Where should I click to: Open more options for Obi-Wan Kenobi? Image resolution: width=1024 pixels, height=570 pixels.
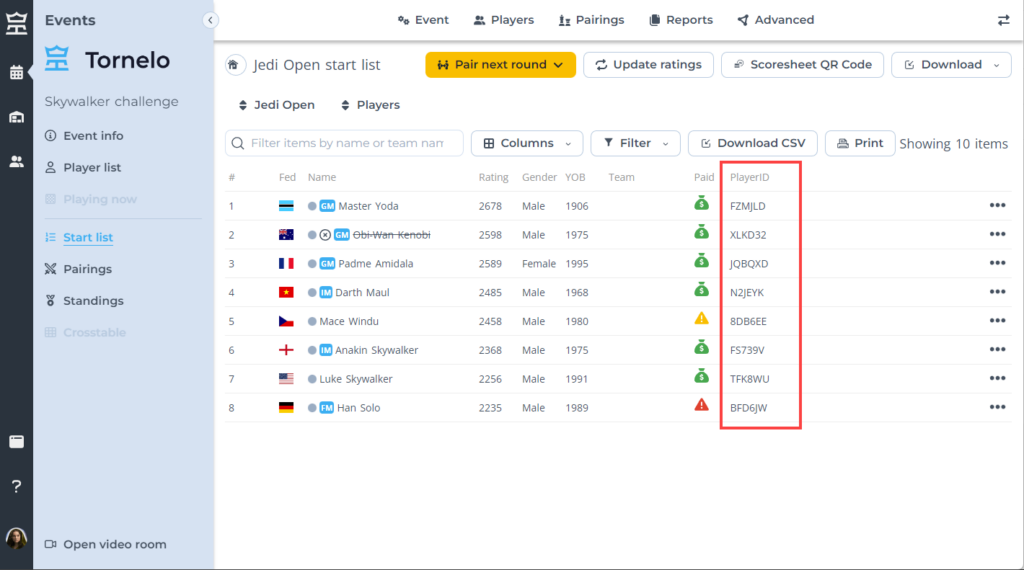pyautogui.click(x=997, y=234)
